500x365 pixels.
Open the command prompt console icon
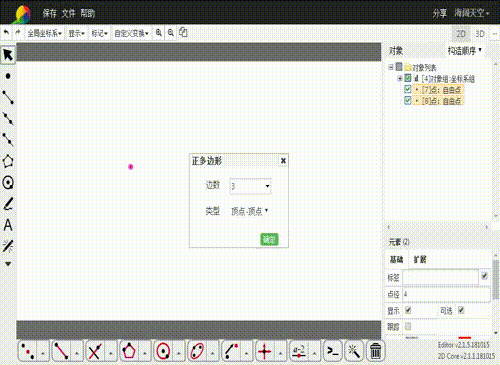[x=333, y=351]
